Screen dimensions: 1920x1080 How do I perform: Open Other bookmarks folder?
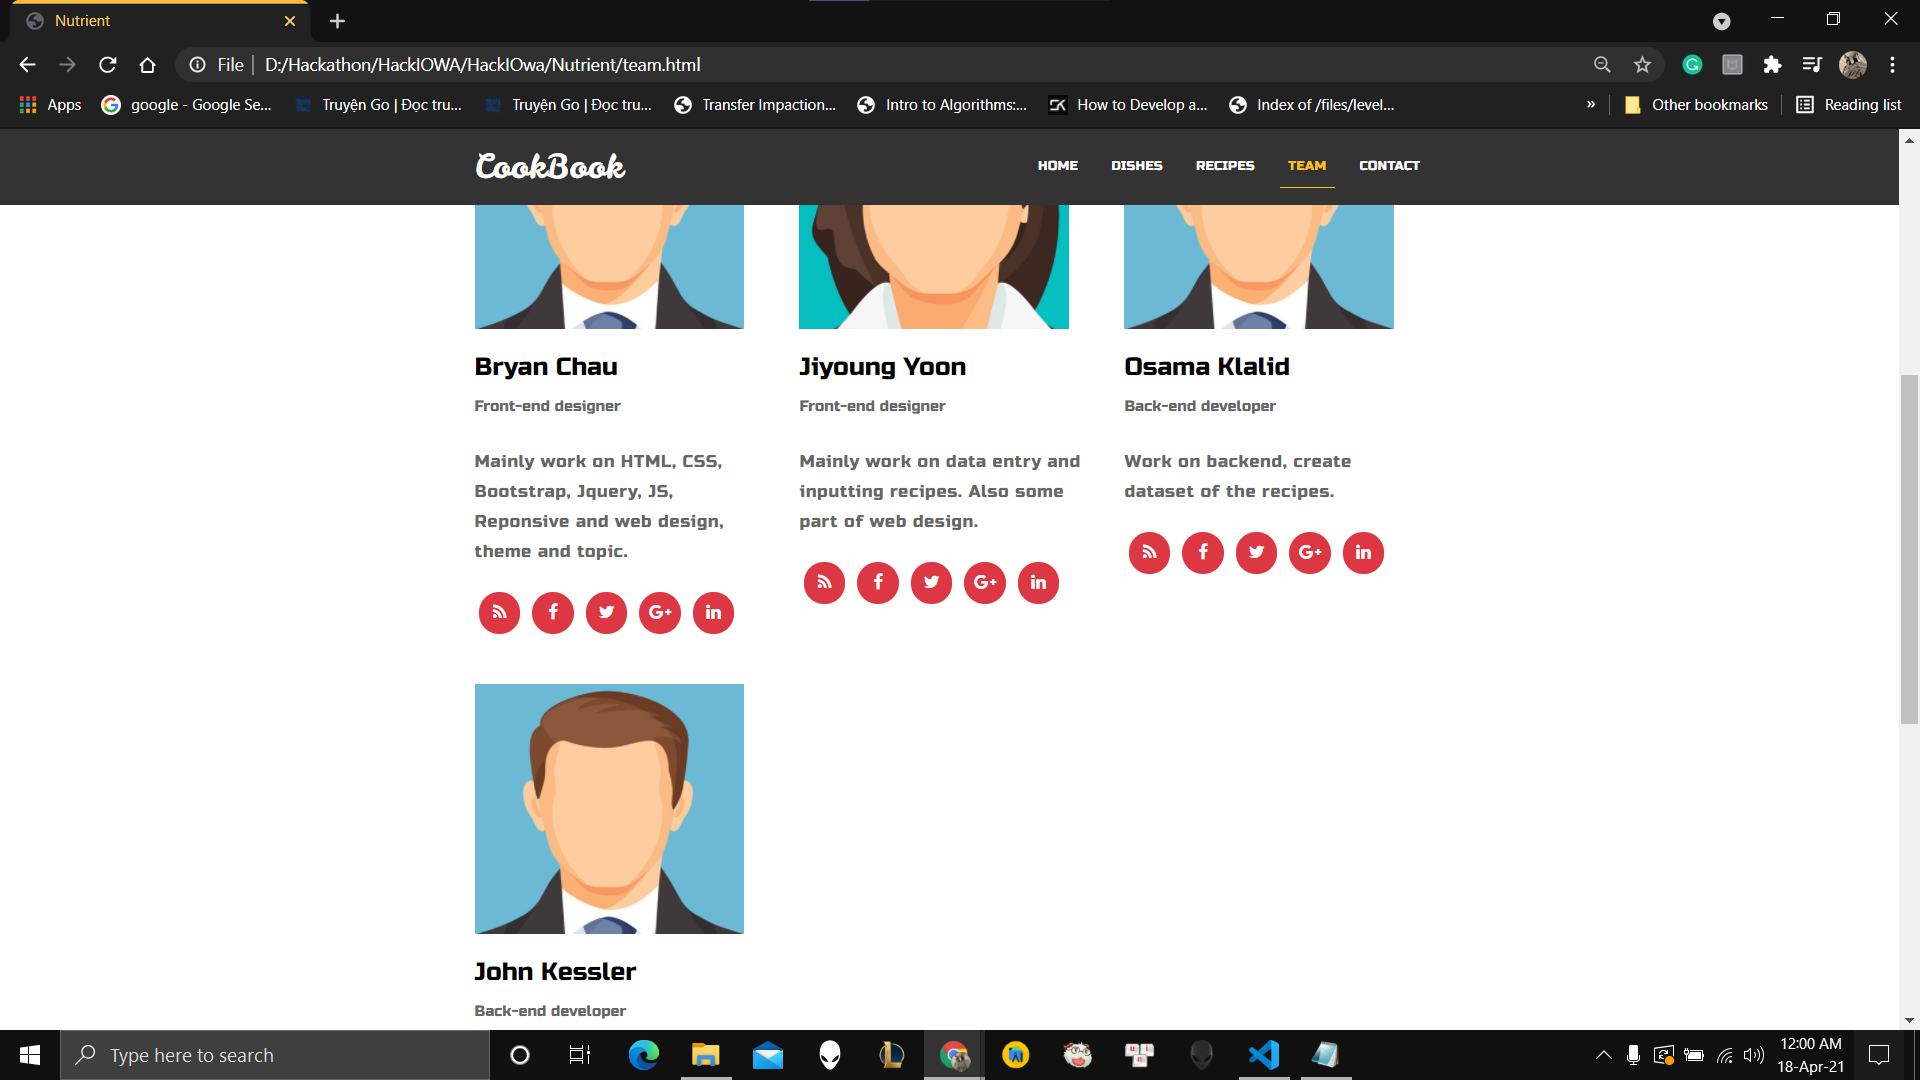1696,105
